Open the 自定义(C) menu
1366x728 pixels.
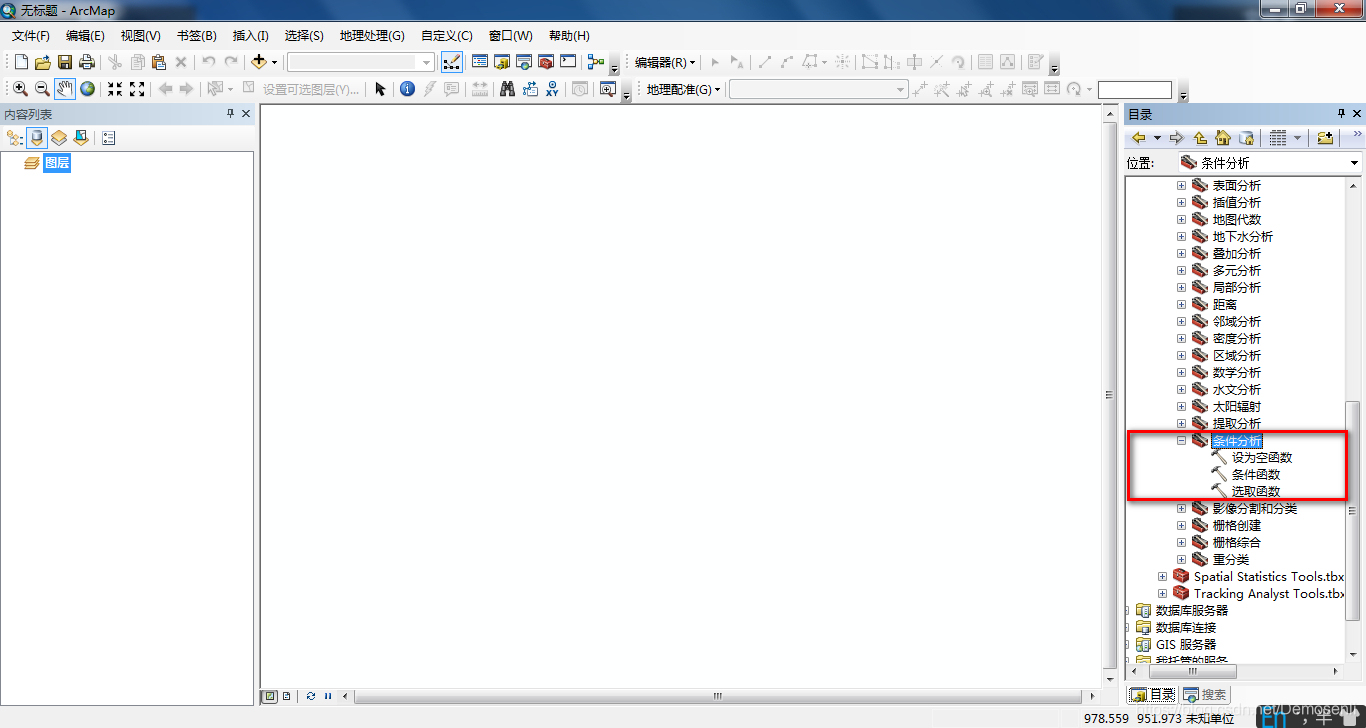(x=446, y=35)
